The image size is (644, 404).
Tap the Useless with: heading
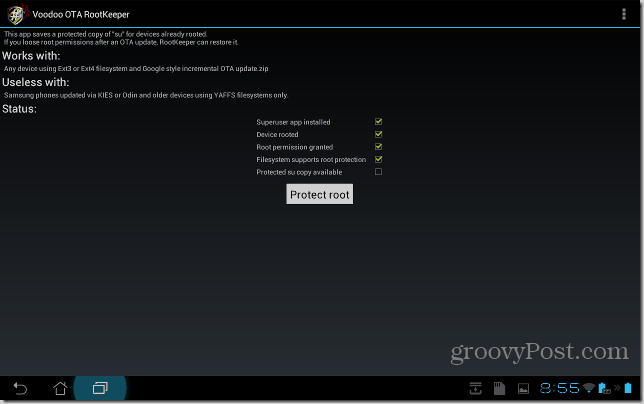(x=36, y=82)
